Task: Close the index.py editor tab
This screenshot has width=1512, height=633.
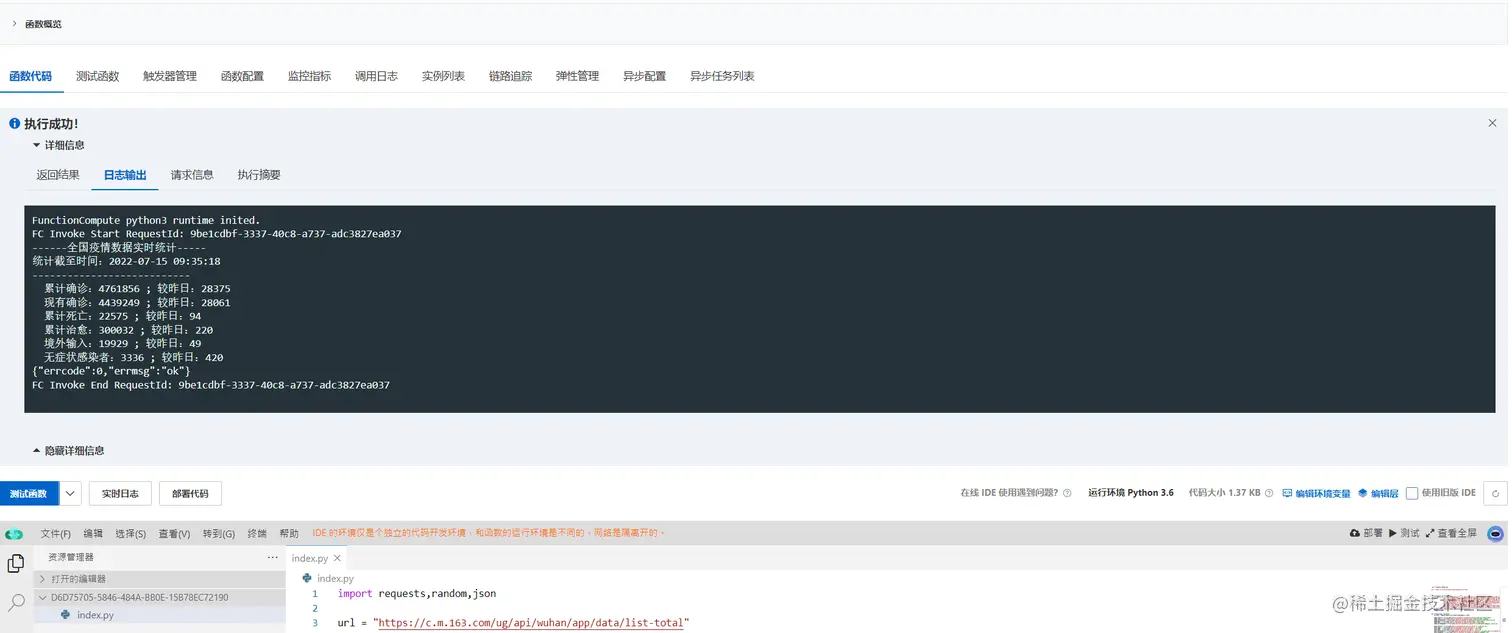Action: point(337,558)
